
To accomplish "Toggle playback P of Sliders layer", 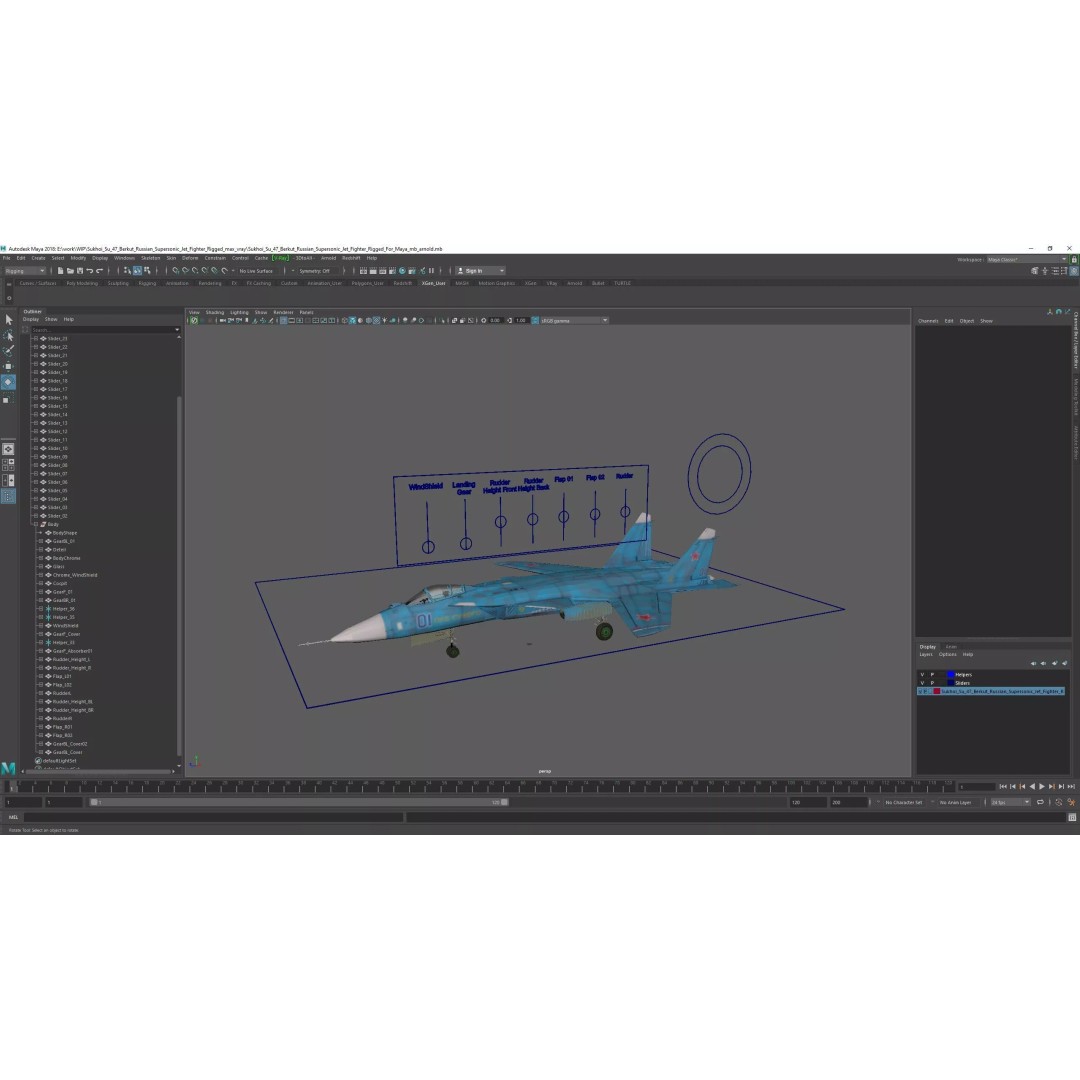I will coord(933,683).
